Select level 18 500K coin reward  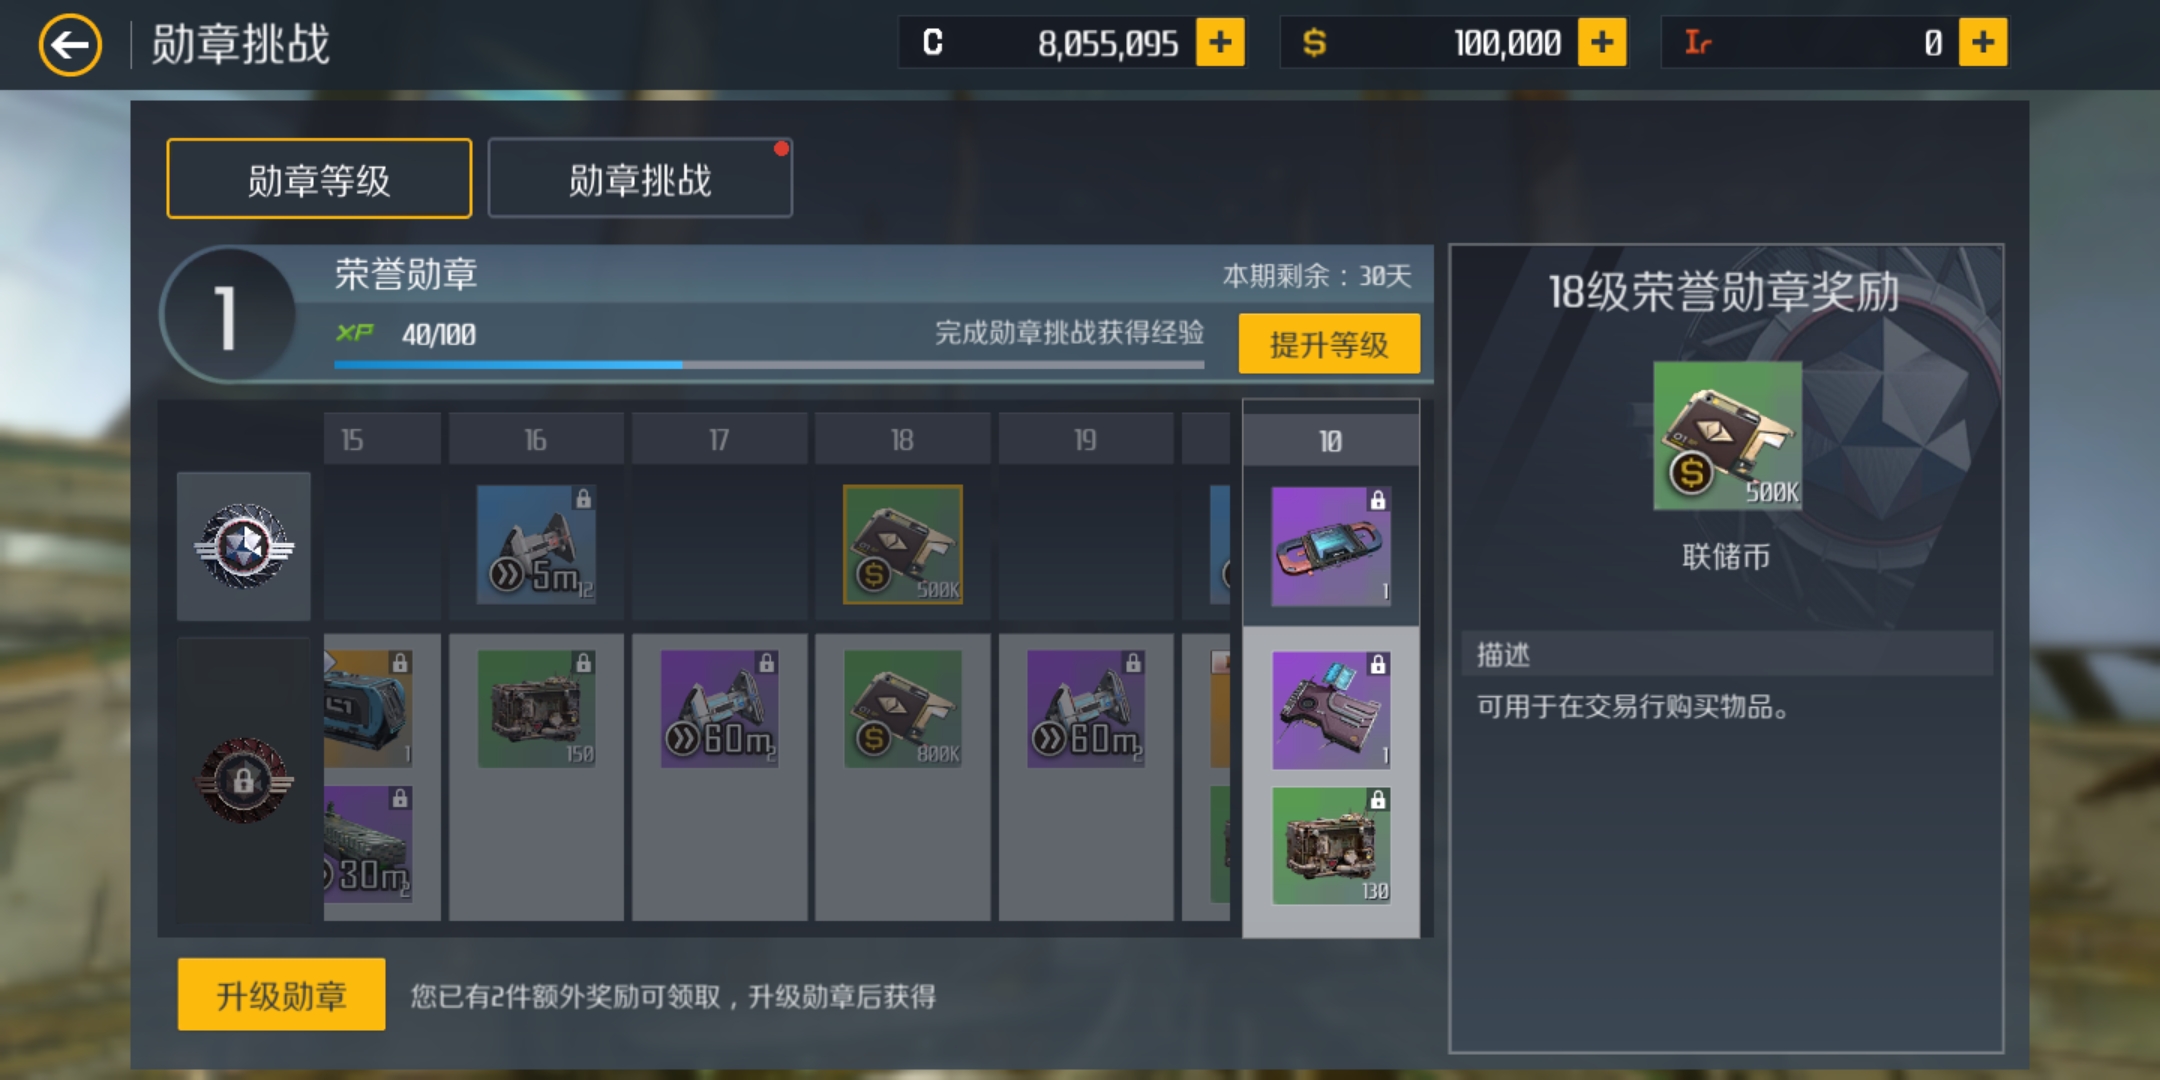point(903,545)
